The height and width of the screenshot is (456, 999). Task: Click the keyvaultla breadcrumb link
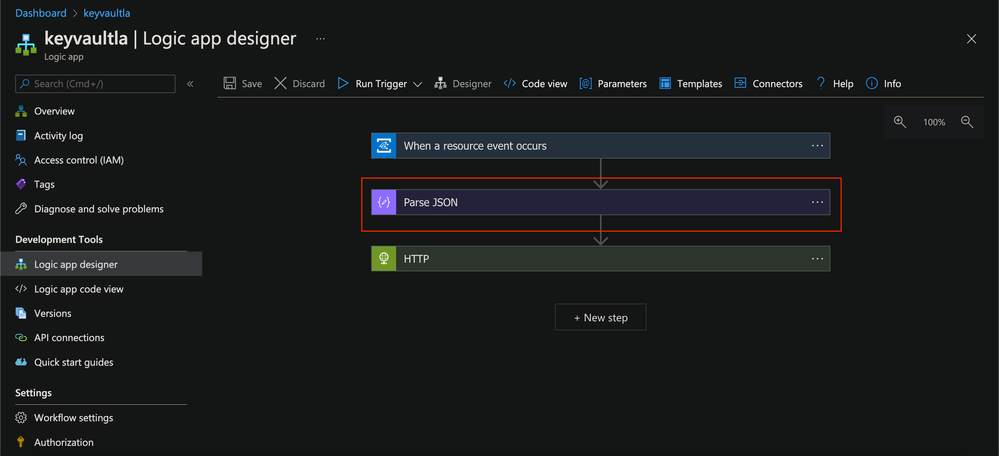click(107, 13)
